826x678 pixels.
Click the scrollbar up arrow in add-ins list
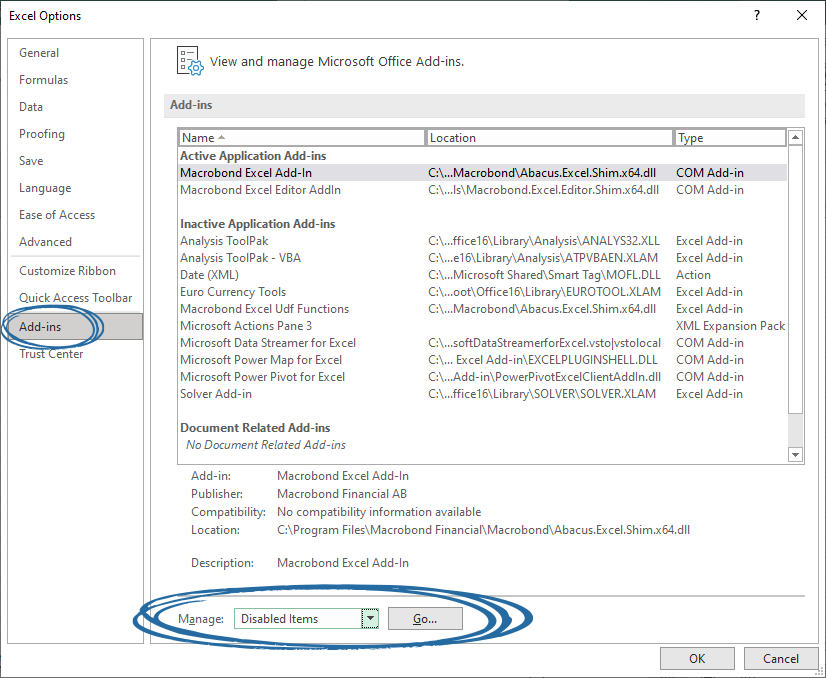tap(795, 137)
